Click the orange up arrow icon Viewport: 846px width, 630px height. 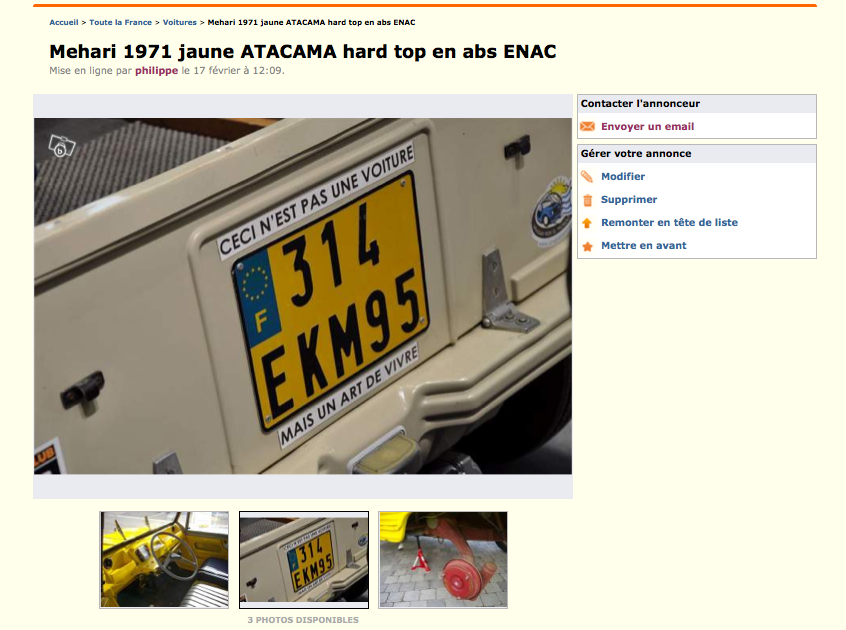(x=587, y=223)
